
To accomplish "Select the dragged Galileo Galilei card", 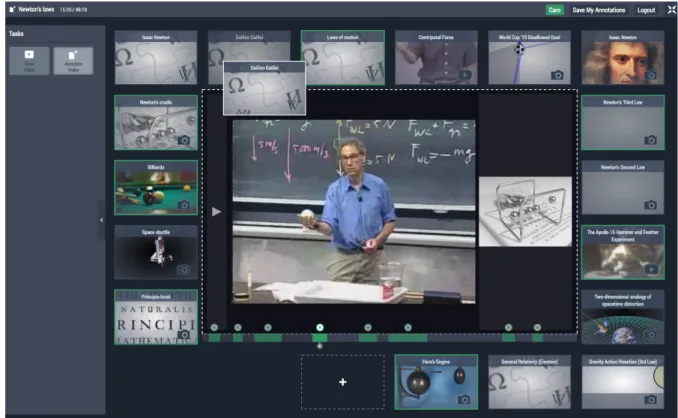I will (264, 88).
